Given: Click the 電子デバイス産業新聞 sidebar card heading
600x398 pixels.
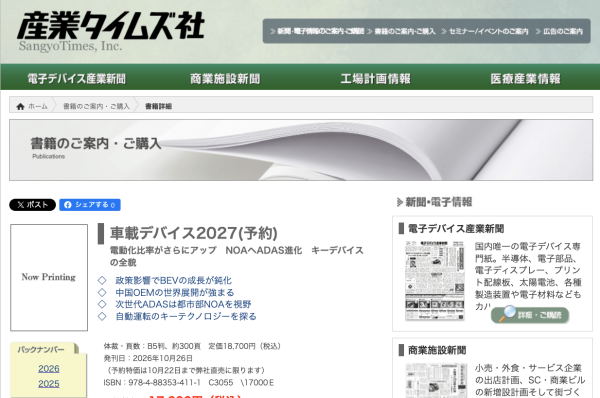Looking at the screenshot, I should click(456, 229).
